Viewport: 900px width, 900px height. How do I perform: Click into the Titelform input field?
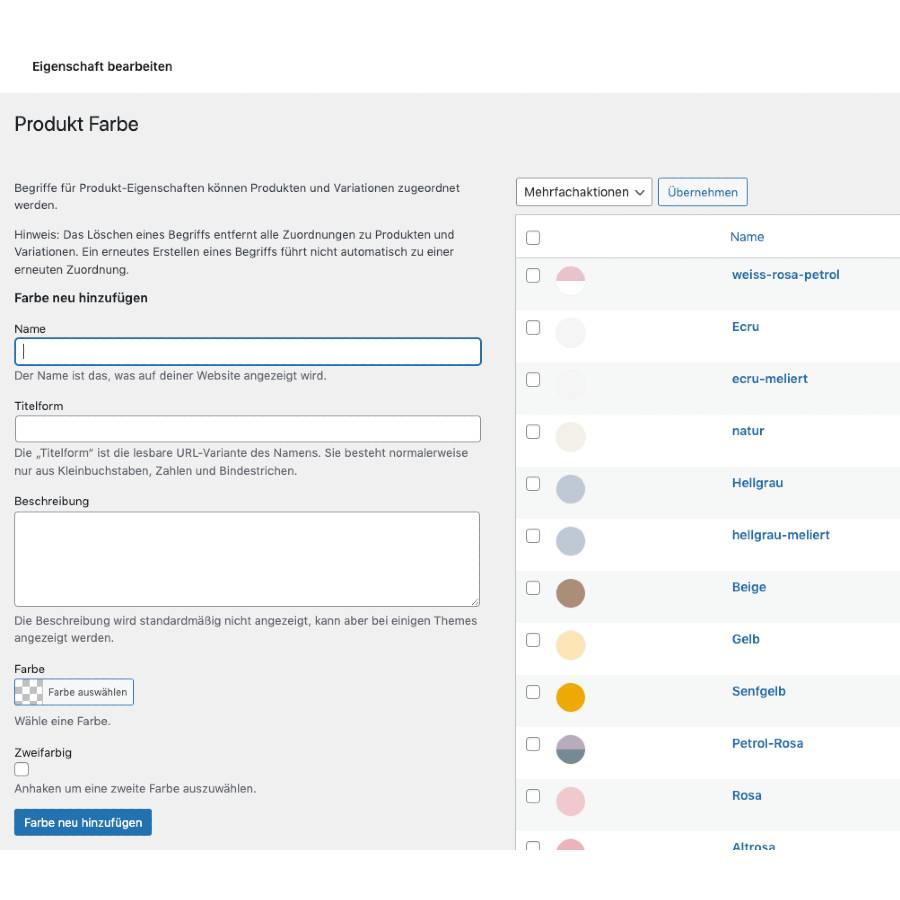coord(247,429)
